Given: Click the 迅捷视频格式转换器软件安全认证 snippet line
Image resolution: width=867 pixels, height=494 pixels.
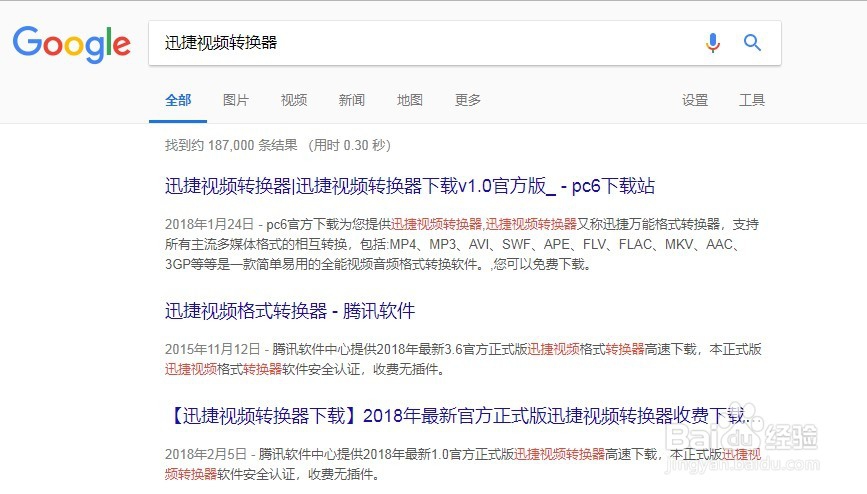Looking at the screenshot, I should (305, 369).
